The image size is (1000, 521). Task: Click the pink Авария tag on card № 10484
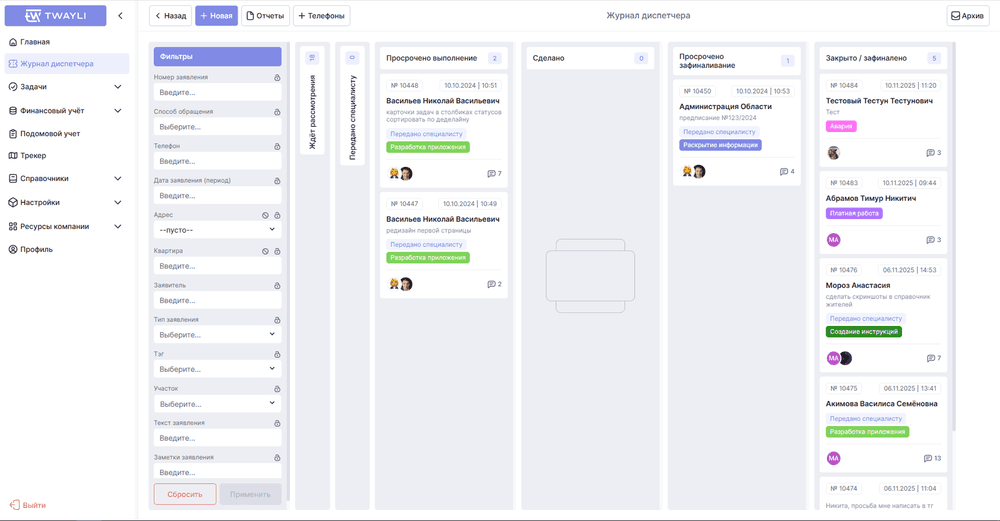pyautogui.click(x=841, y=127)
